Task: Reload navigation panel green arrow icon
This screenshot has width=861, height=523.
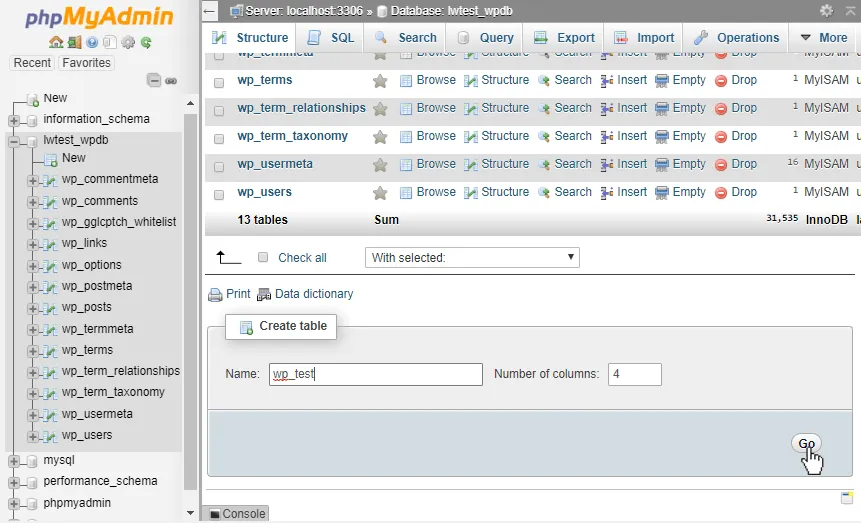Action: pyautogui.click(x=146, y=42)
